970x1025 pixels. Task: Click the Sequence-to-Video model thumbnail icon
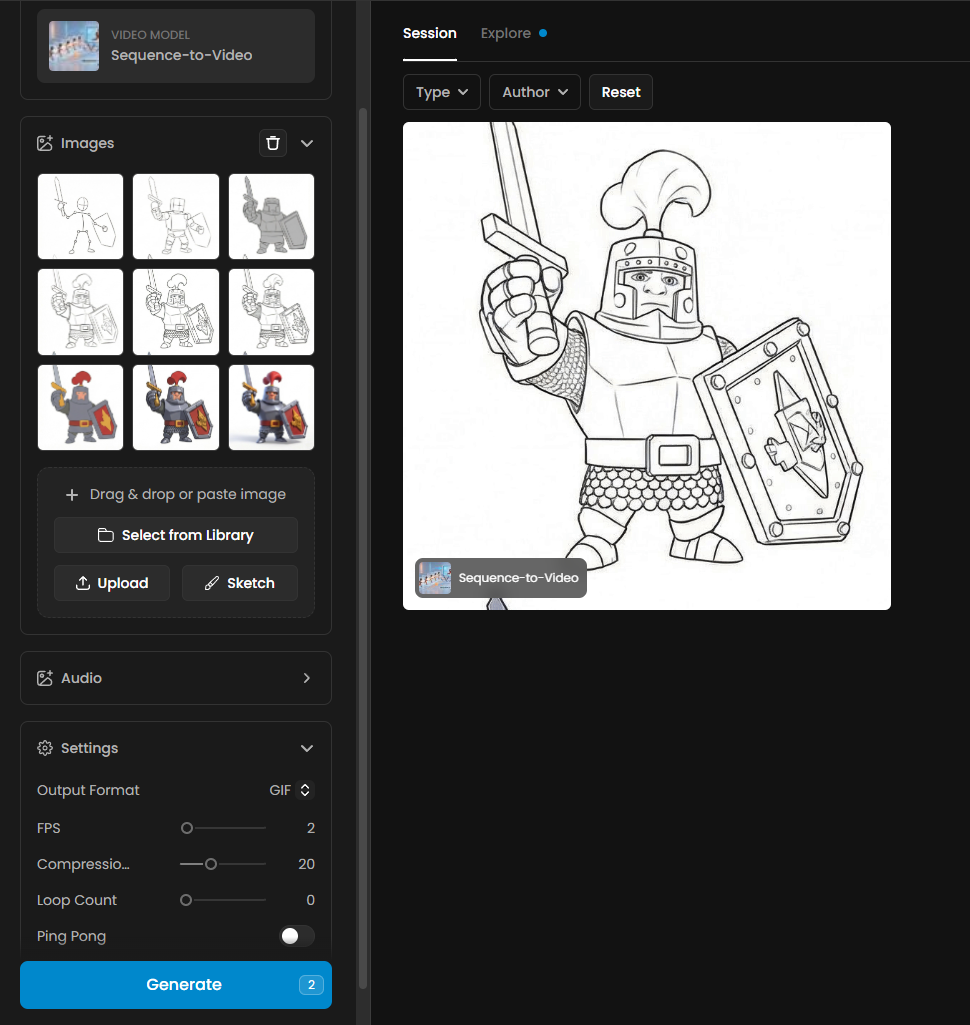tap(74, 46)
